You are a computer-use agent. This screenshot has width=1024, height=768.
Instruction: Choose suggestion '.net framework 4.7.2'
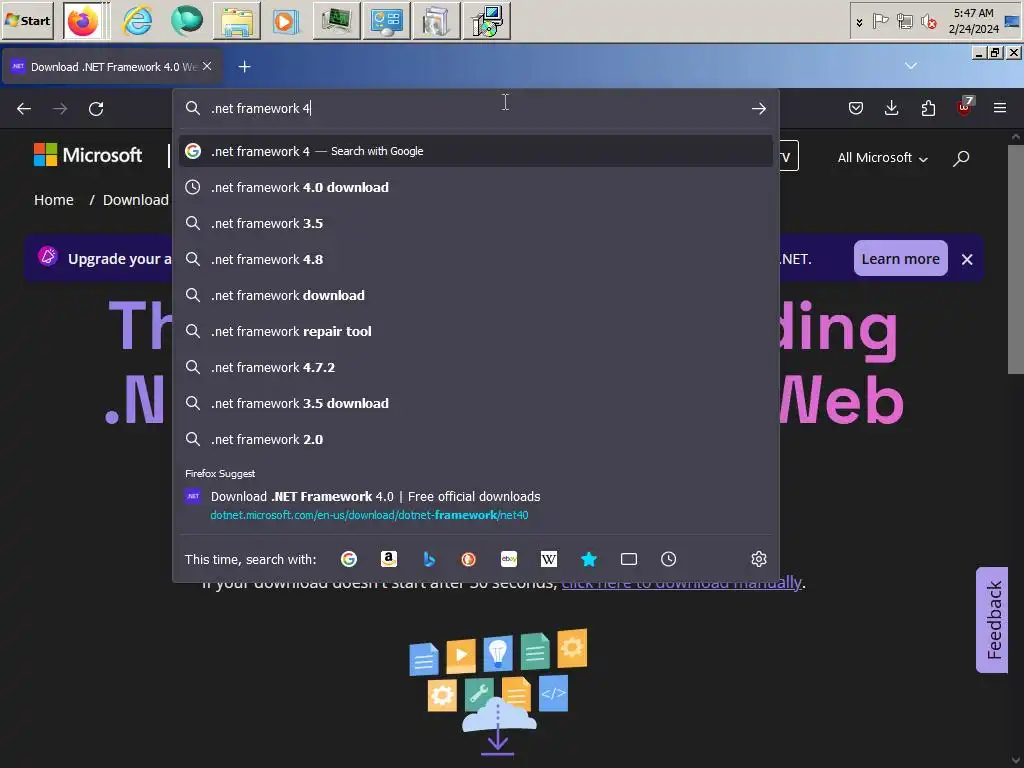475,367
